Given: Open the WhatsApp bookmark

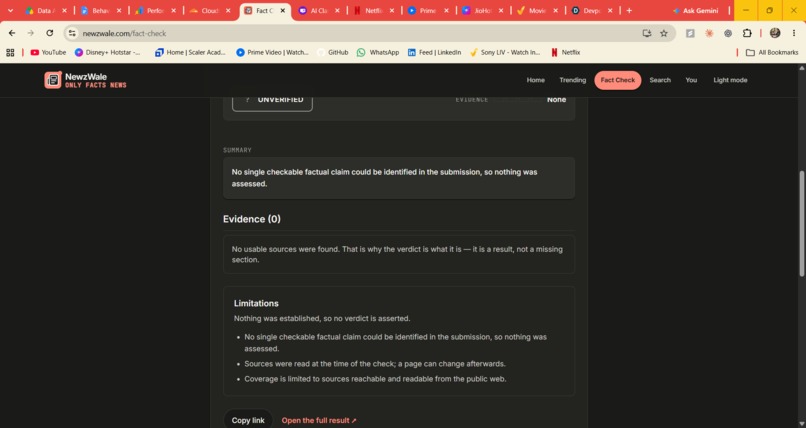Looking at the screenshot, I should (378, 52).
